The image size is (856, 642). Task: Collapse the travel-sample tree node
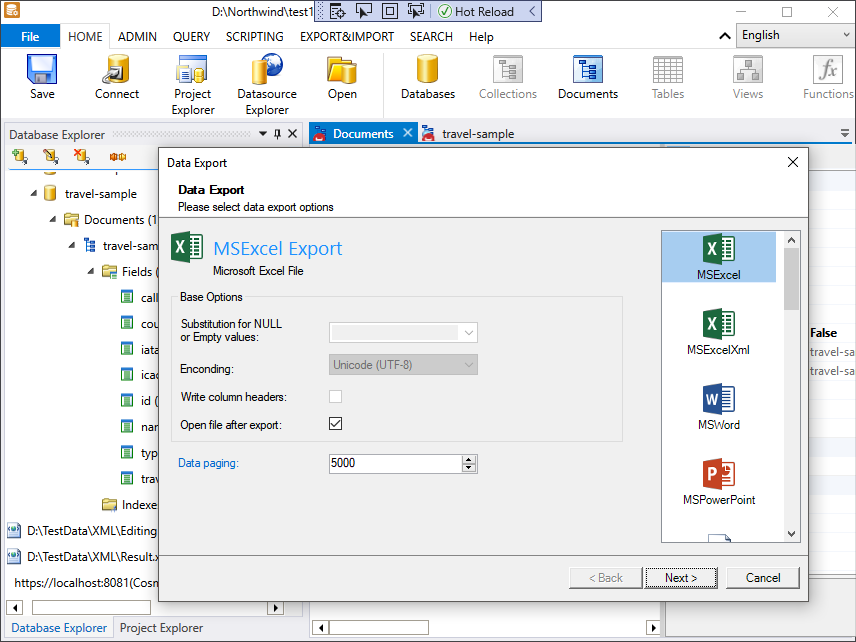[x=33, y=193]
